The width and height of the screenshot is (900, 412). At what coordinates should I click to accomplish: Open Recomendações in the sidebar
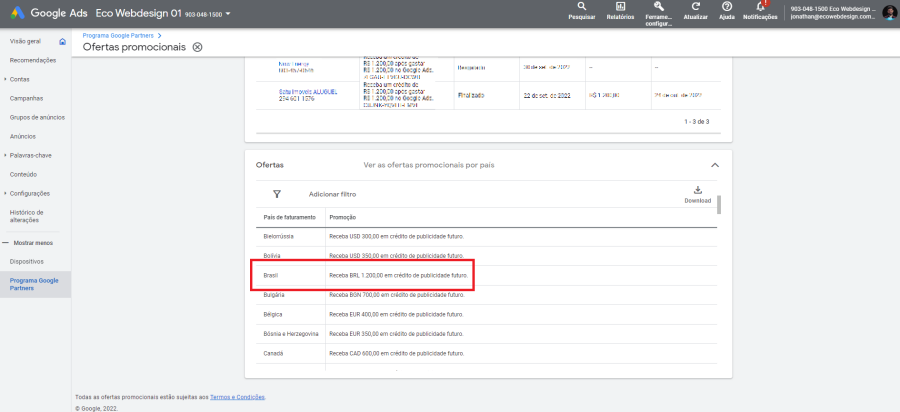coord(33,60)
